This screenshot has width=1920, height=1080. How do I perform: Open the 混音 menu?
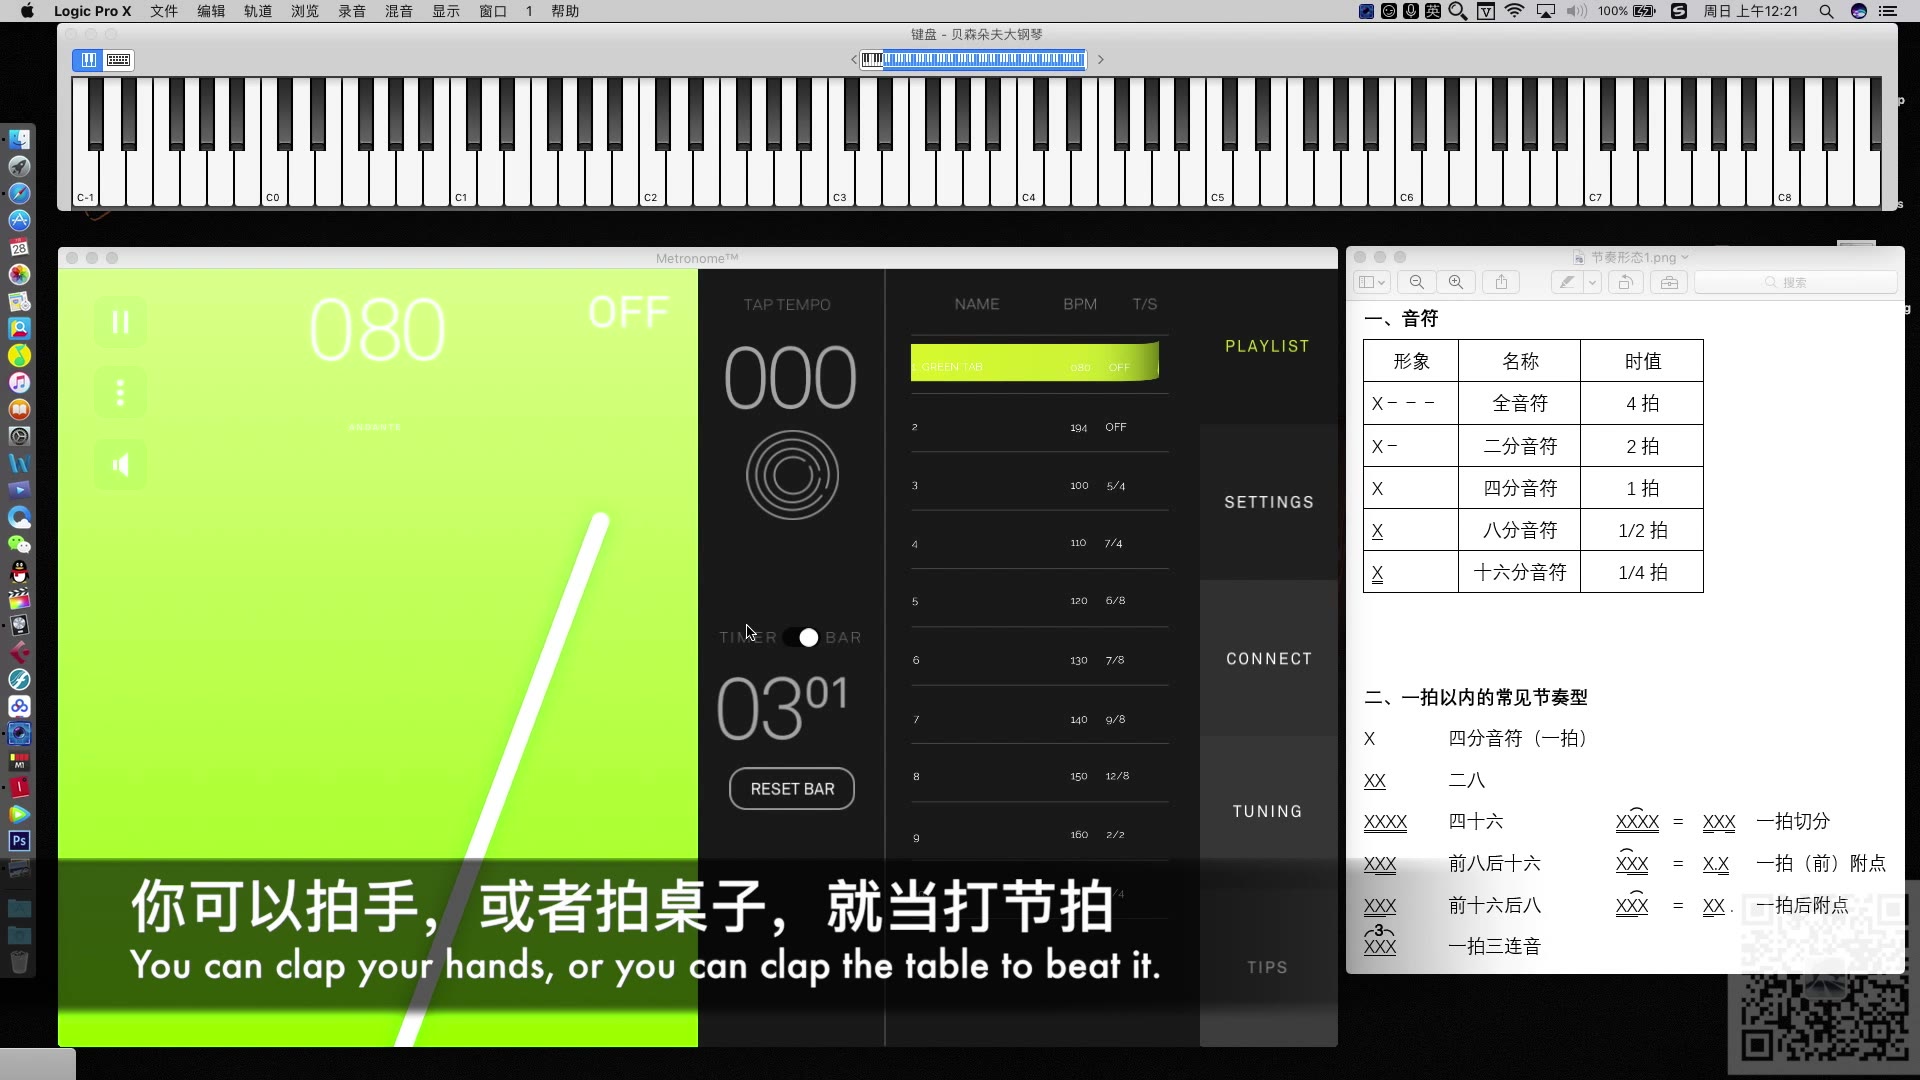[x=399, y=11]
